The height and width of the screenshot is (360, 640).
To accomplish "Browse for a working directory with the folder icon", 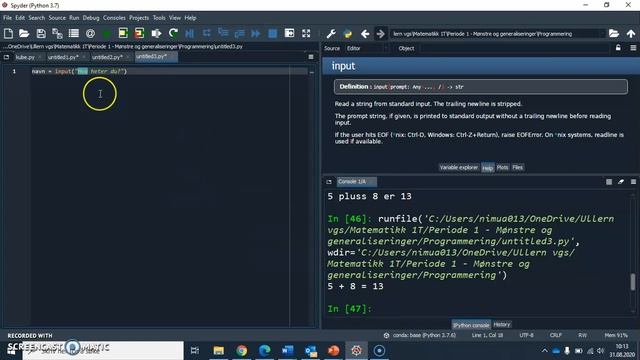I will click(x=614, y=33).
